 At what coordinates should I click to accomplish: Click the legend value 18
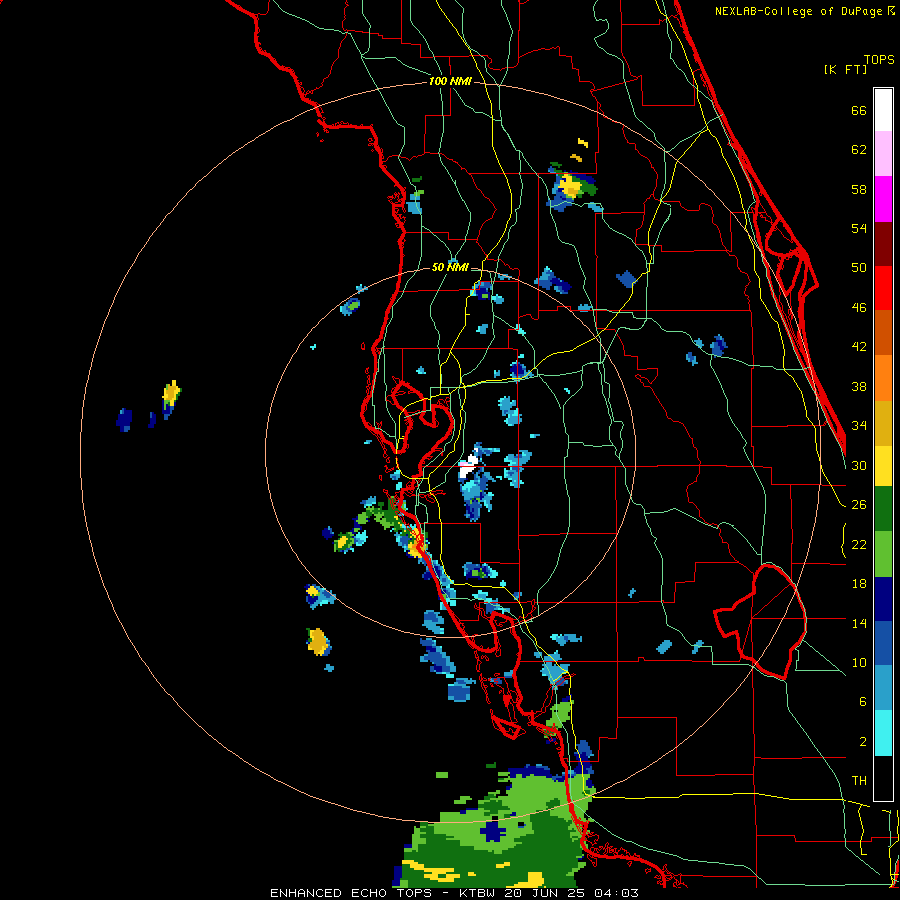pos(859,584)
